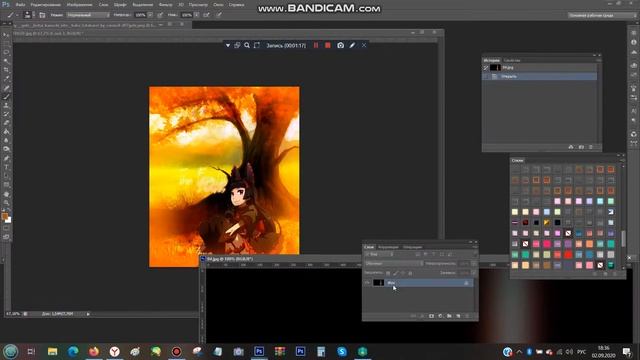
Task: Open brush opacity slider dropdown arrow
Action: point(150,15)
